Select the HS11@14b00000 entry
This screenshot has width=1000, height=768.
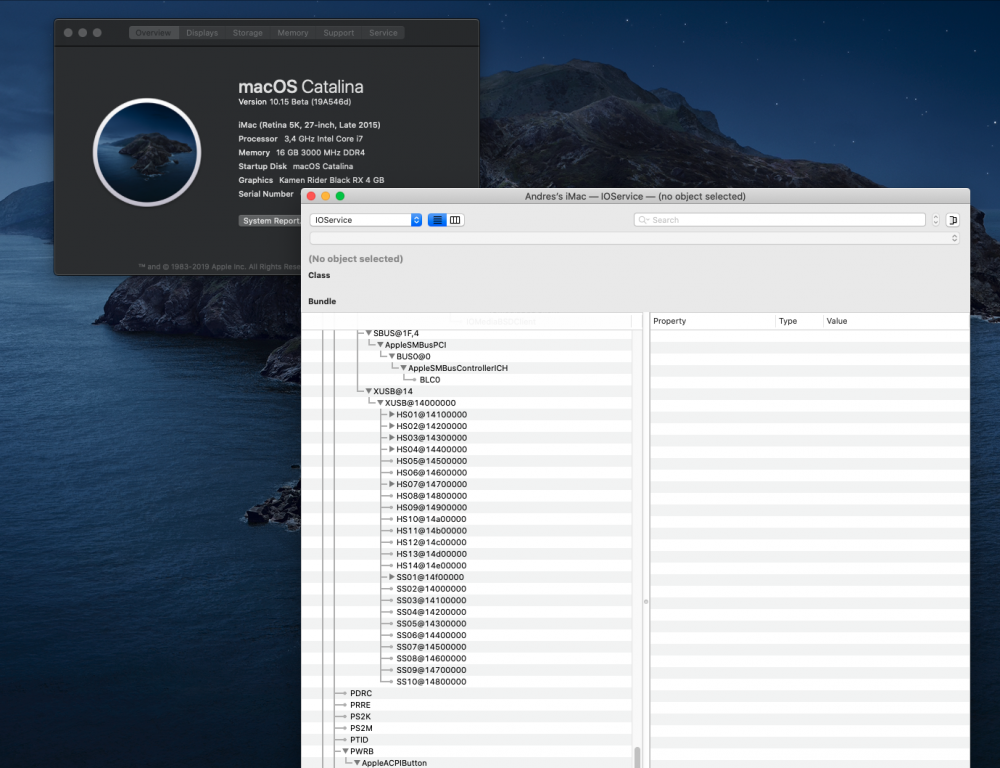click(x=432, y=531)
